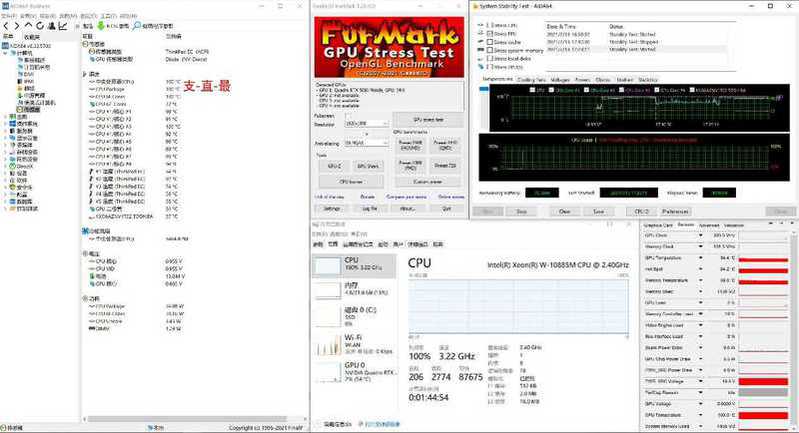
Task: Switch to the Advanced tab in GPU-Z
Action: 709,225
